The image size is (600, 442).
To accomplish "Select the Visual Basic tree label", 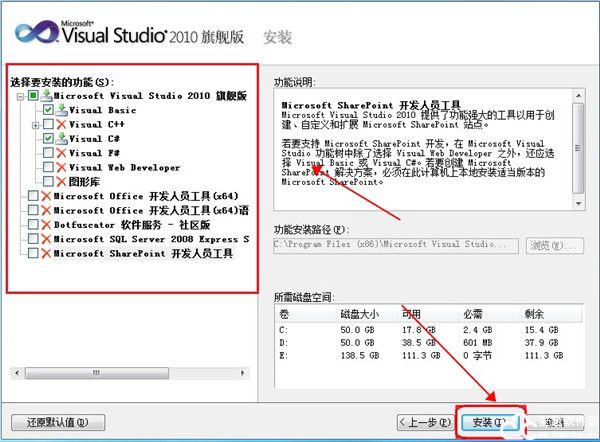I will point(103,110).
